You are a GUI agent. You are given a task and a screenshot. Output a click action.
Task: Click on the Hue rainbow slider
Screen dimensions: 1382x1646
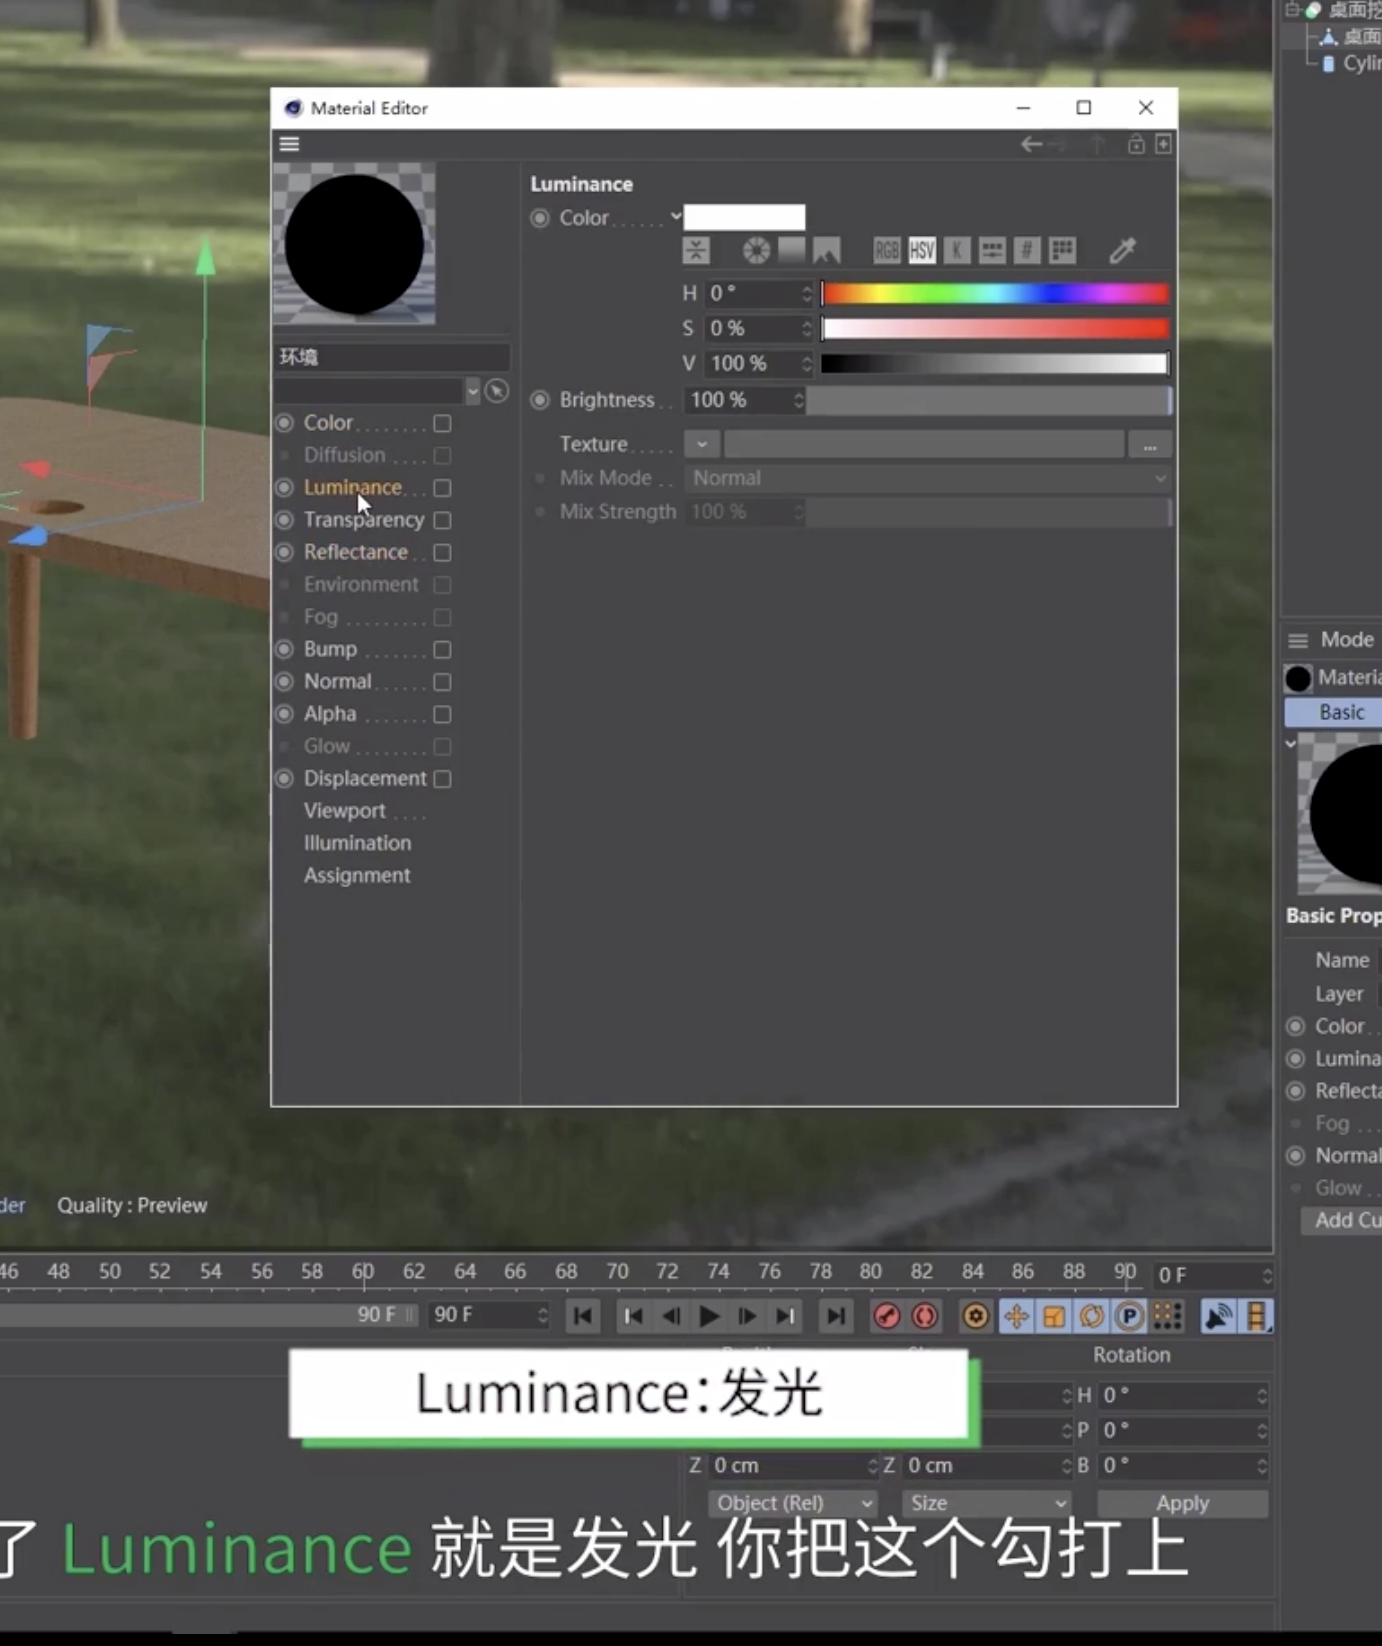pos(995,293)
